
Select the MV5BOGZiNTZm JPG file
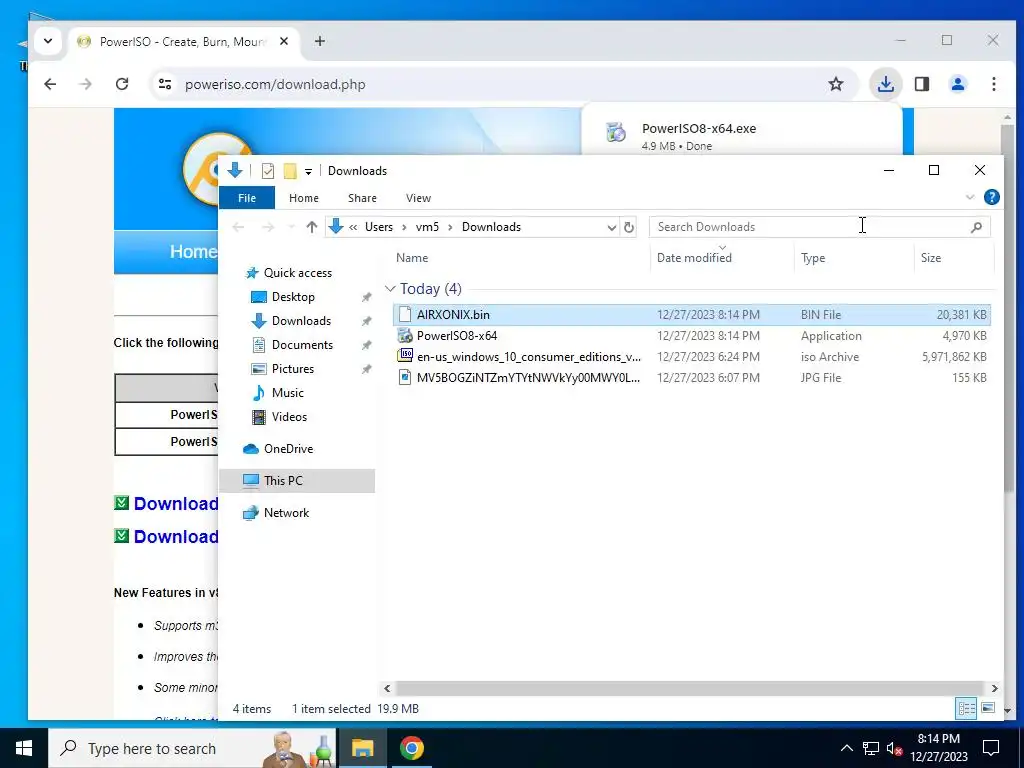pyautogui.click(x=692, y=377)
